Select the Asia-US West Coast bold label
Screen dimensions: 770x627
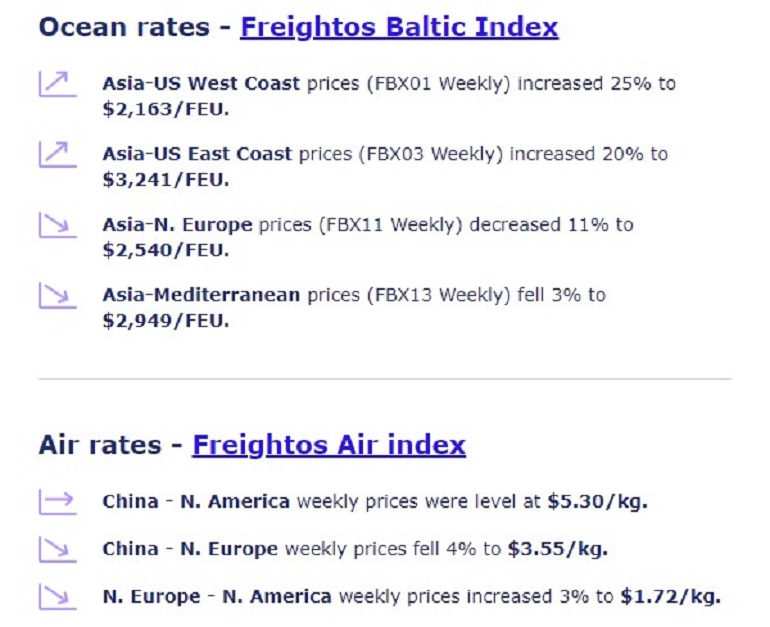tap(201, 83)
